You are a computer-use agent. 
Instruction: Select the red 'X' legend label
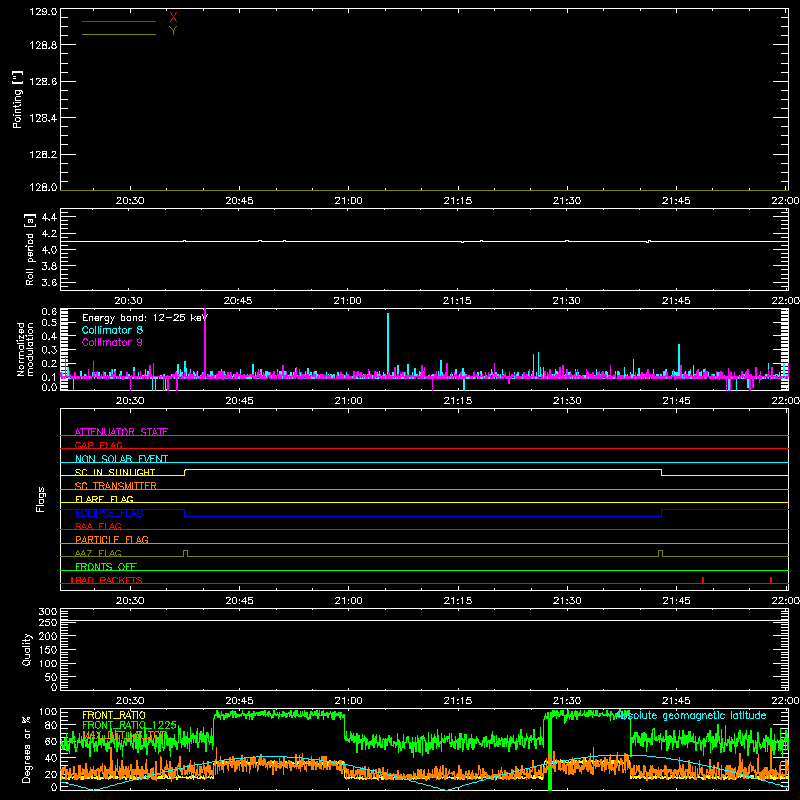coord(173,18)
